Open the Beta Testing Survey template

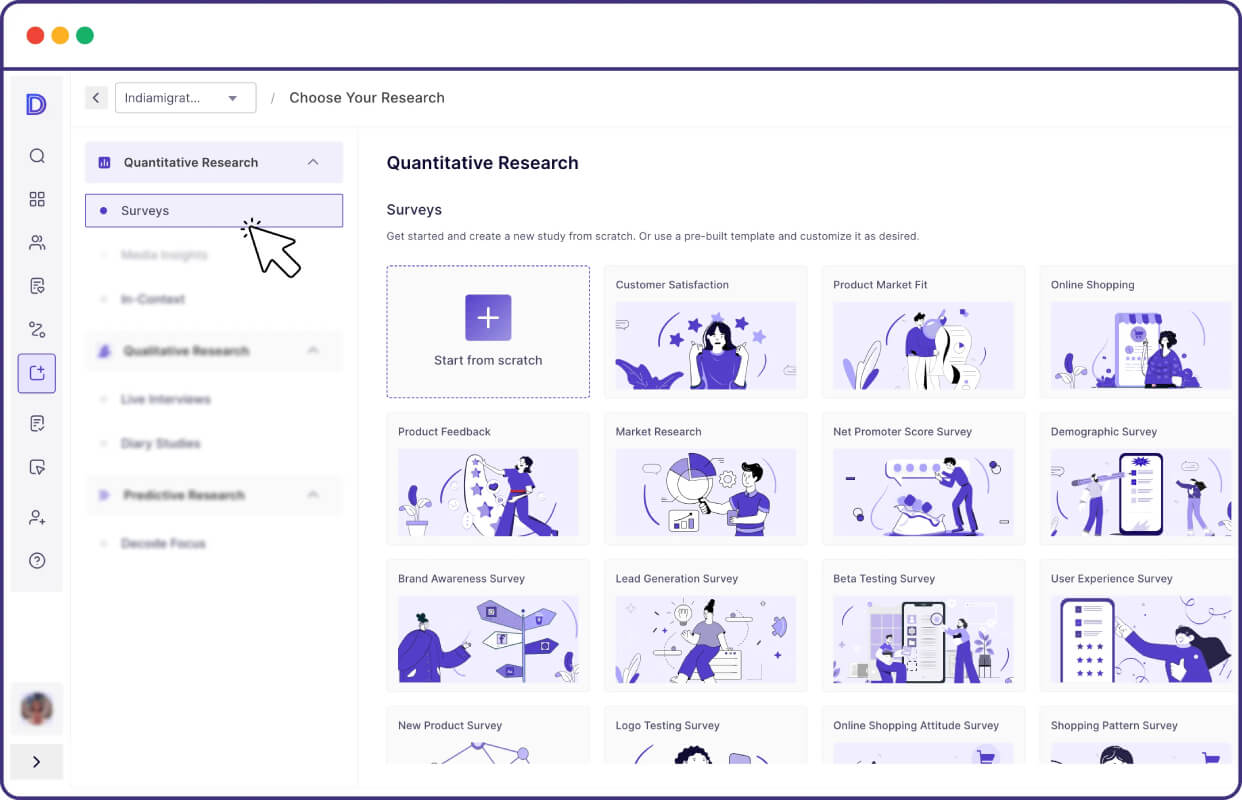pos(923,626)
